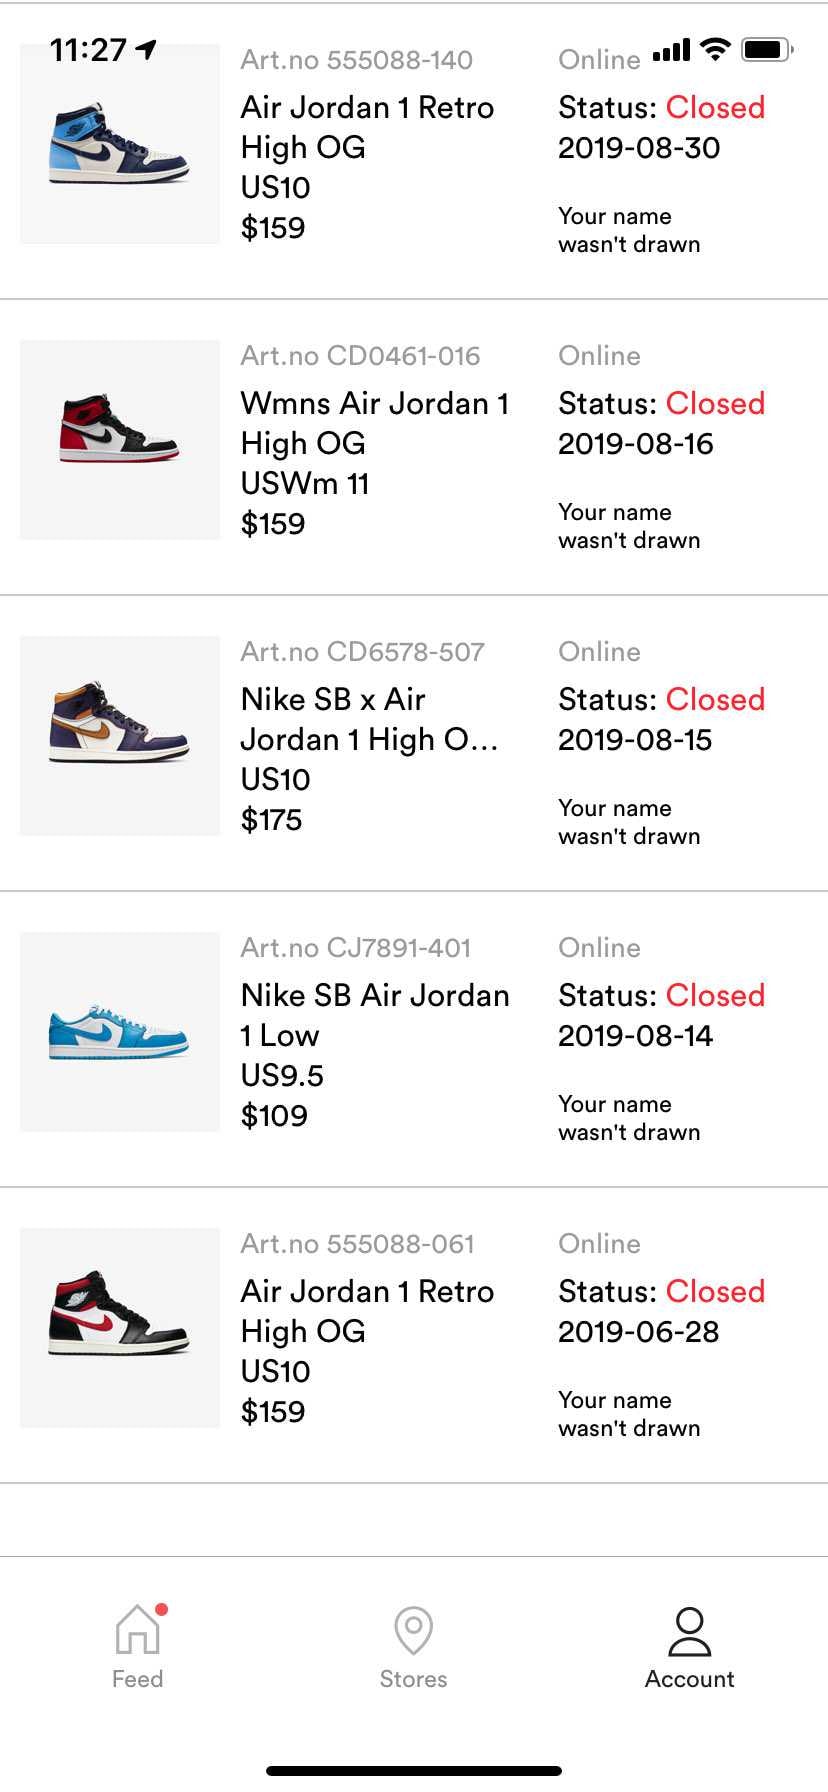828x1792 pixels.
Task: Tap the home indicator bar
Action: tap(414, 1771)
